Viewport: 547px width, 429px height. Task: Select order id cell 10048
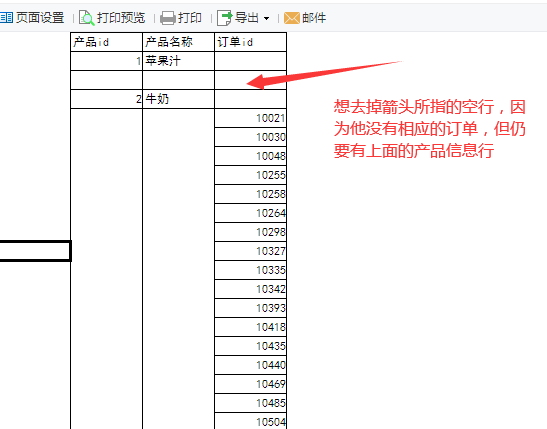pos(250,156)
